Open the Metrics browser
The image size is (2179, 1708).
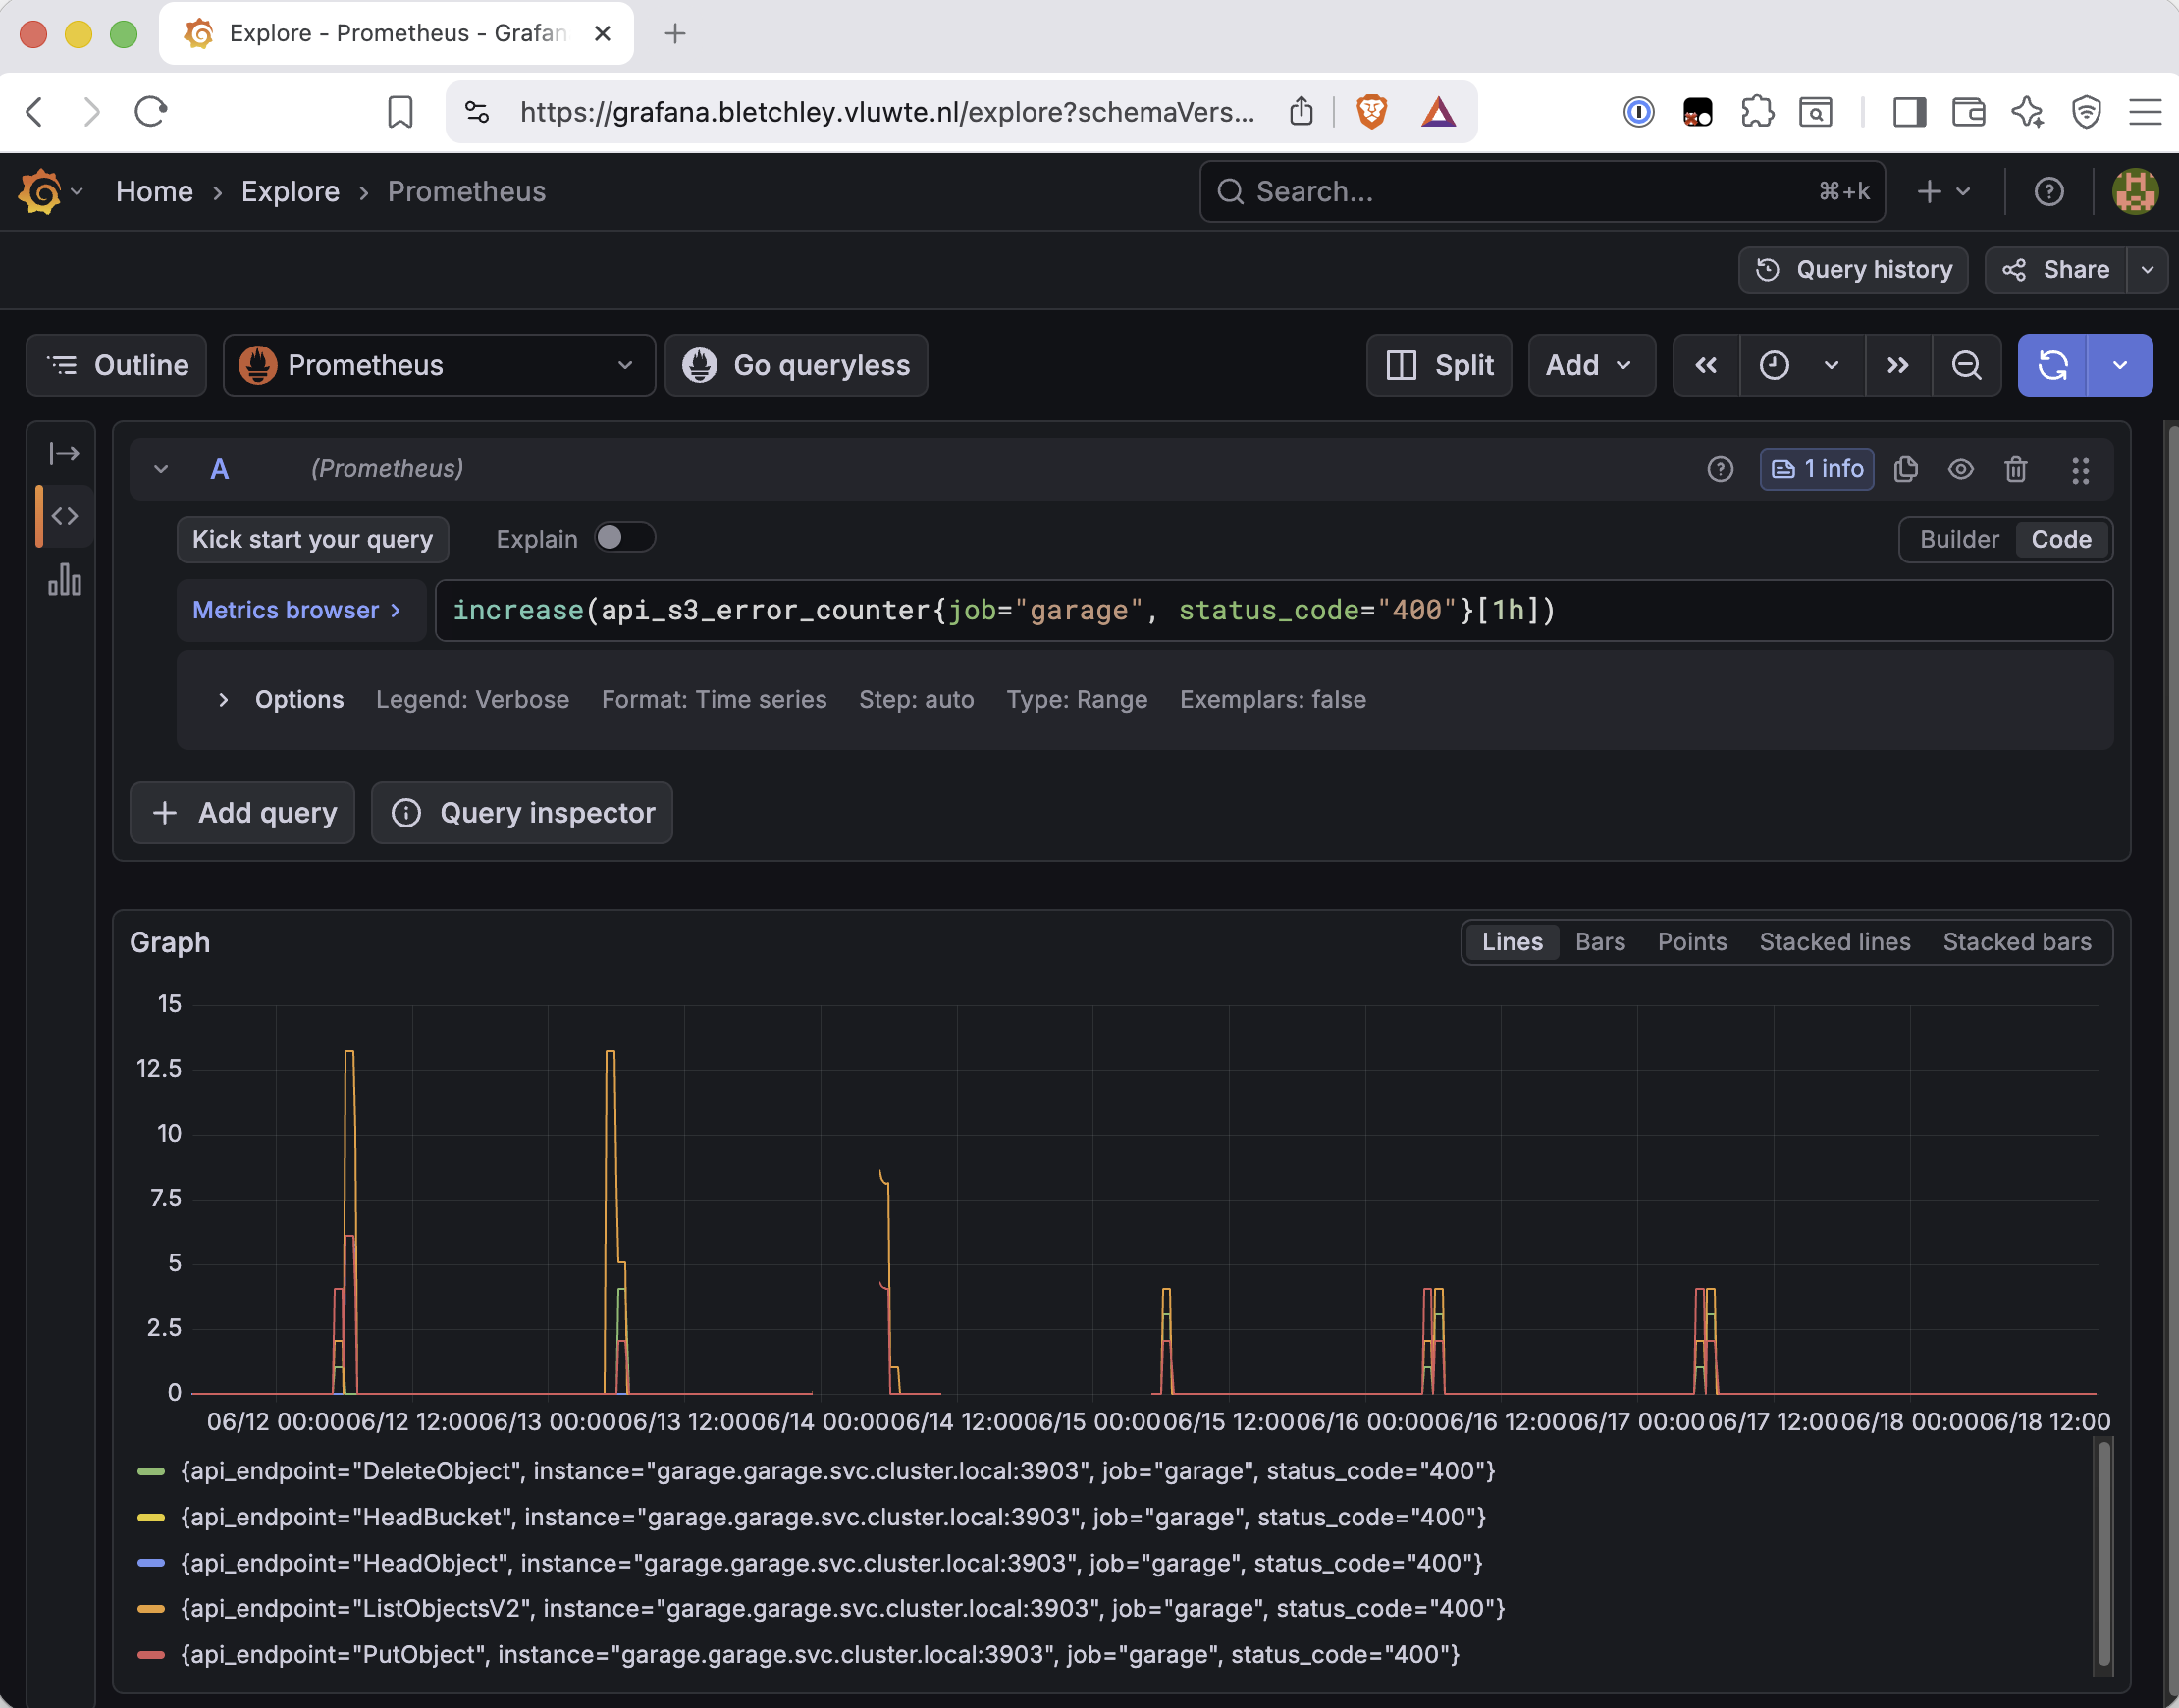click(x=300, y=610)
